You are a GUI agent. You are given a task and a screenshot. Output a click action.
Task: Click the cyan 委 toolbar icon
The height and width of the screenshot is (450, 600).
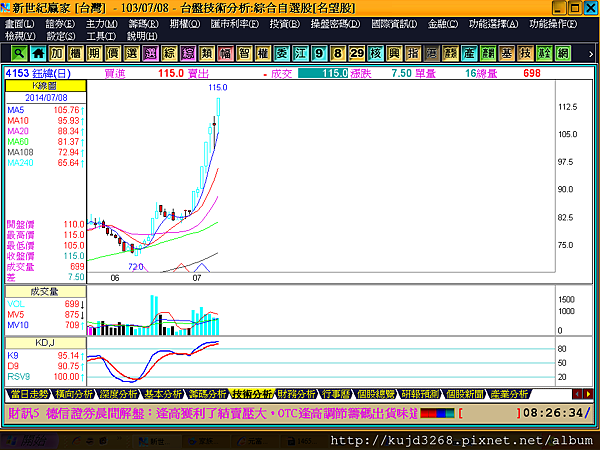[x=282, y=53]
